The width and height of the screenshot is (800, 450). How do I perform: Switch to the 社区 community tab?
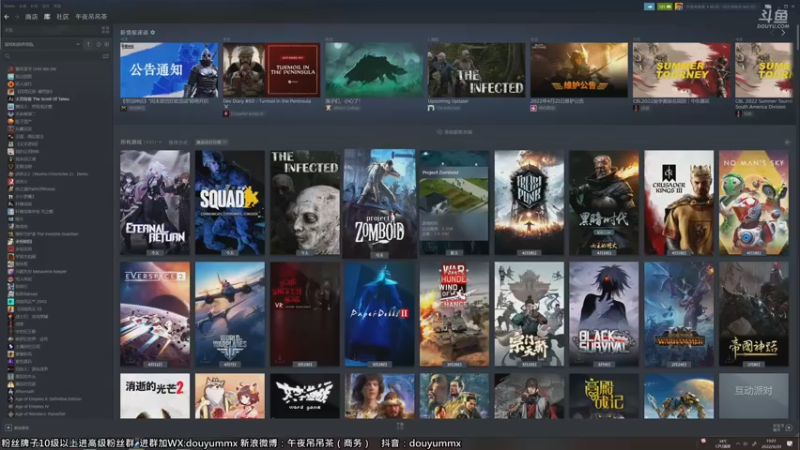click(x=63, y=17)
